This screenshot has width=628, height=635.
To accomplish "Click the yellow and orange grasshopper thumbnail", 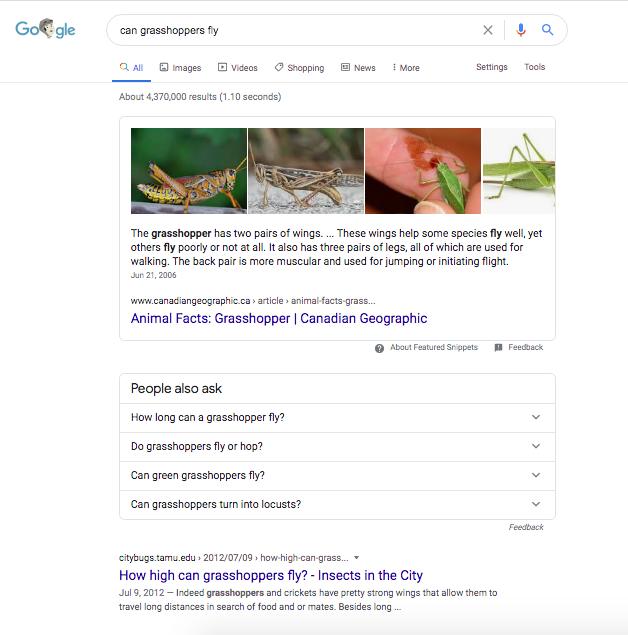I will click(189, 171).
